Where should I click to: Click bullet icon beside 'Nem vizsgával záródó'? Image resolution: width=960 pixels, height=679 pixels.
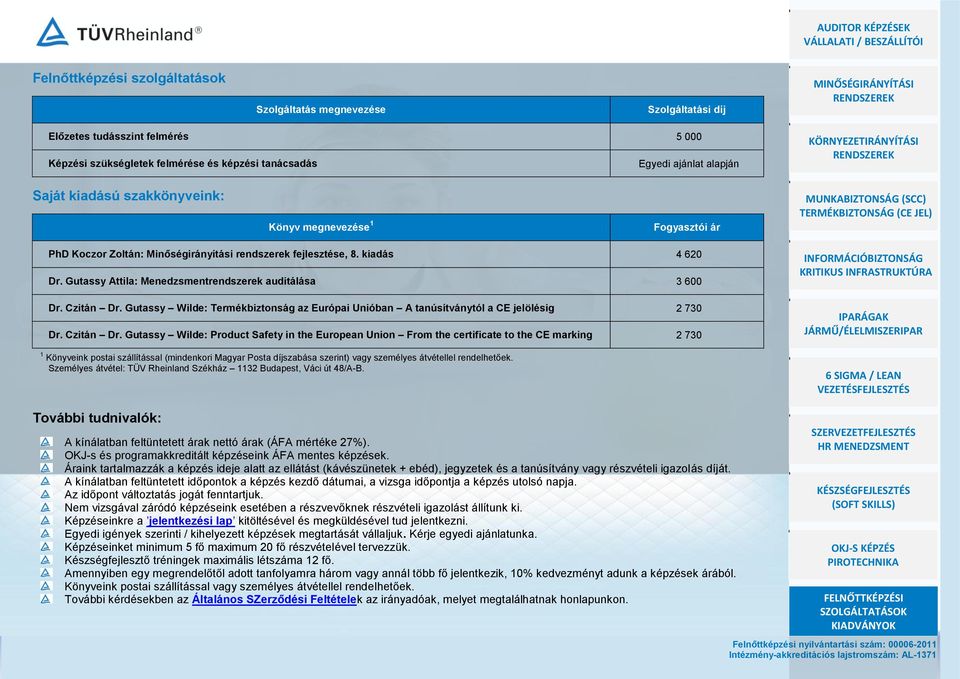click(x=46, y=507)
